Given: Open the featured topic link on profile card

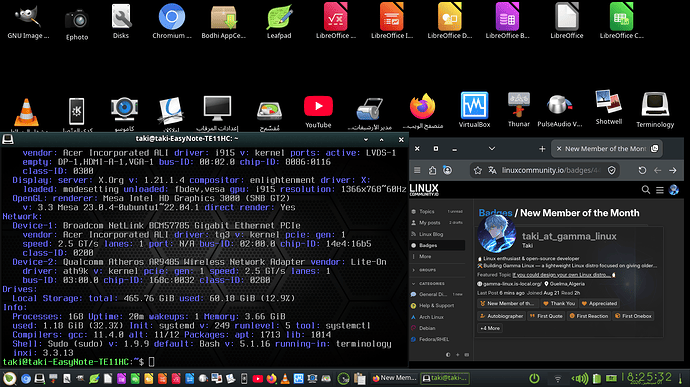Looking at the screenshot, I should 562,275.
